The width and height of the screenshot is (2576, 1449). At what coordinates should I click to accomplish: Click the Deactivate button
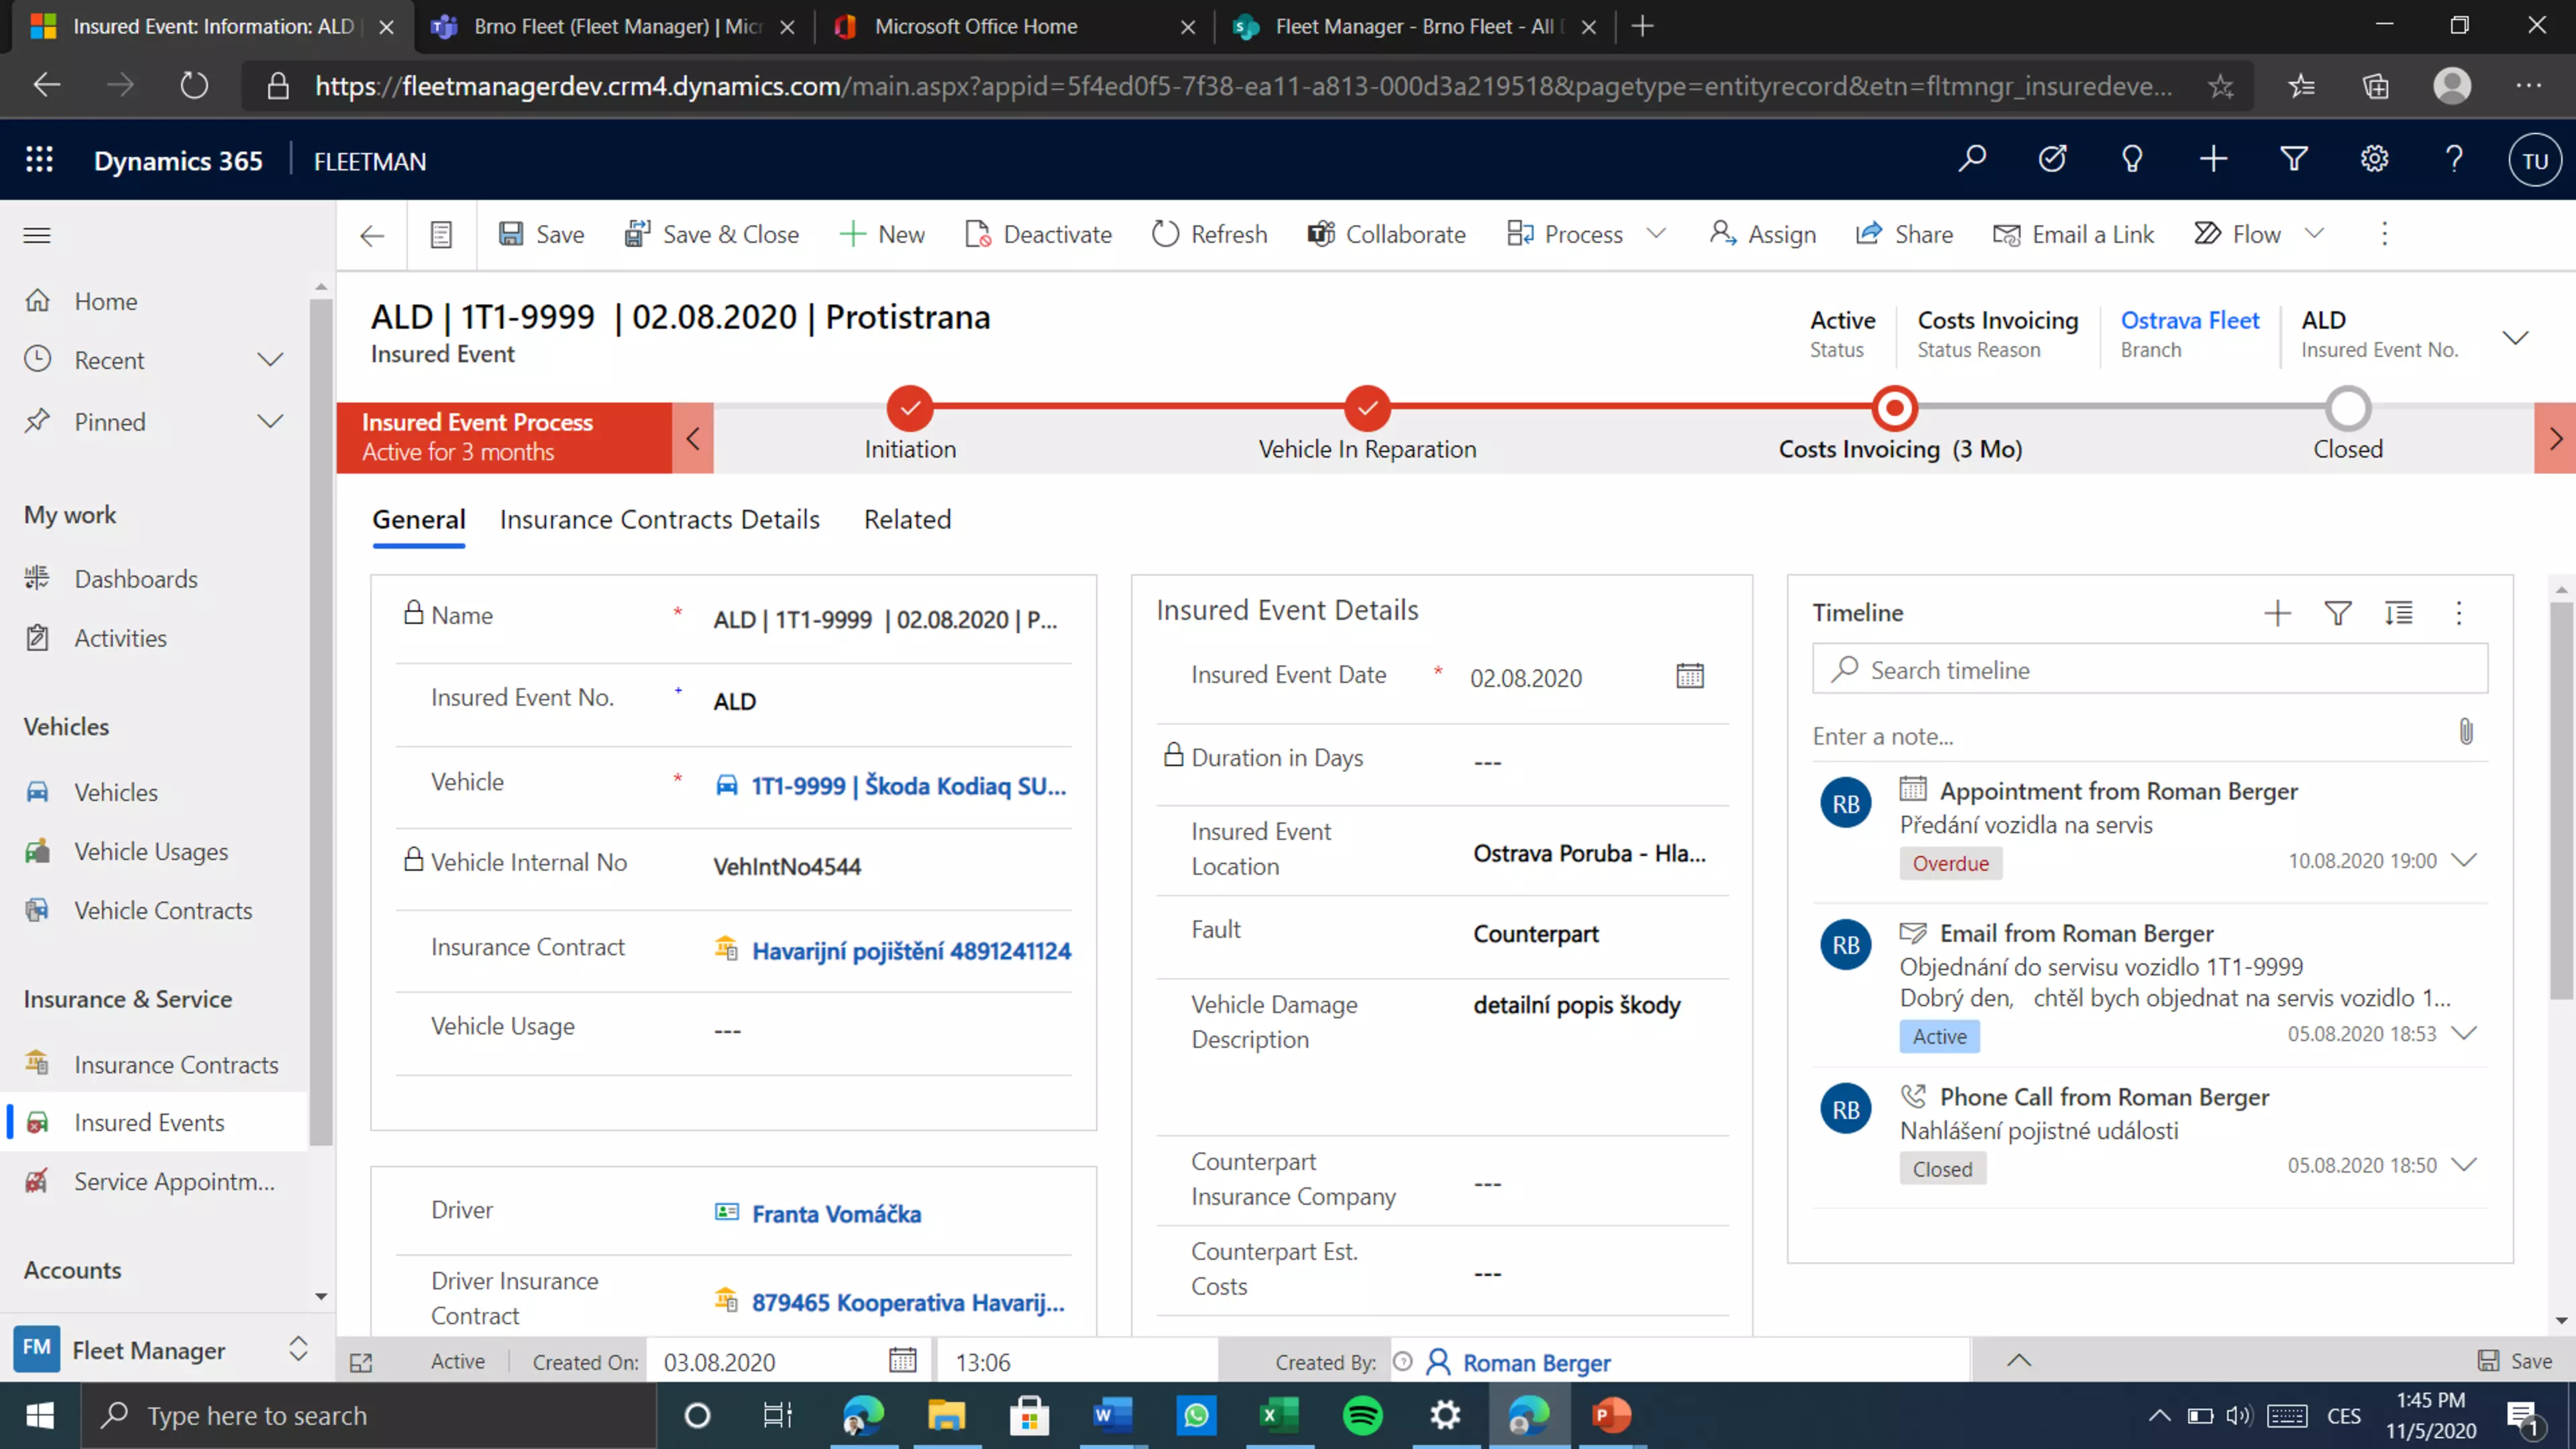1038,234
